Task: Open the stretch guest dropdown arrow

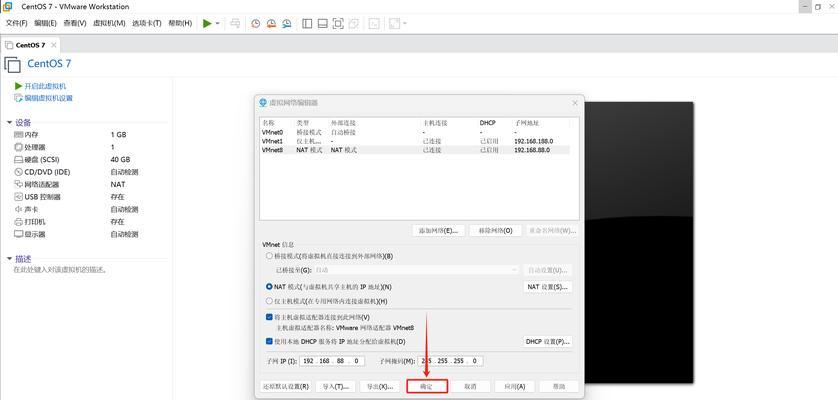Action: click(405, 24)
